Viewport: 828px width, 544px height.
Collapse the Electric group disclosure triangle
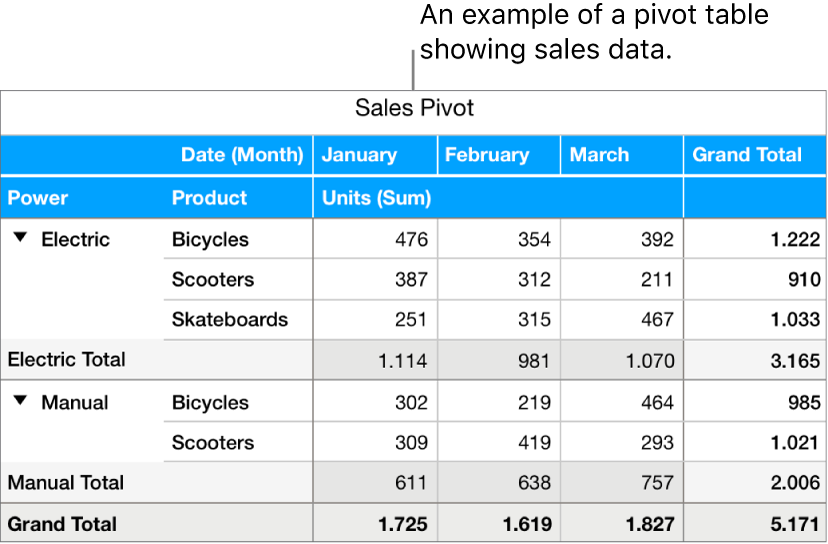21,240
